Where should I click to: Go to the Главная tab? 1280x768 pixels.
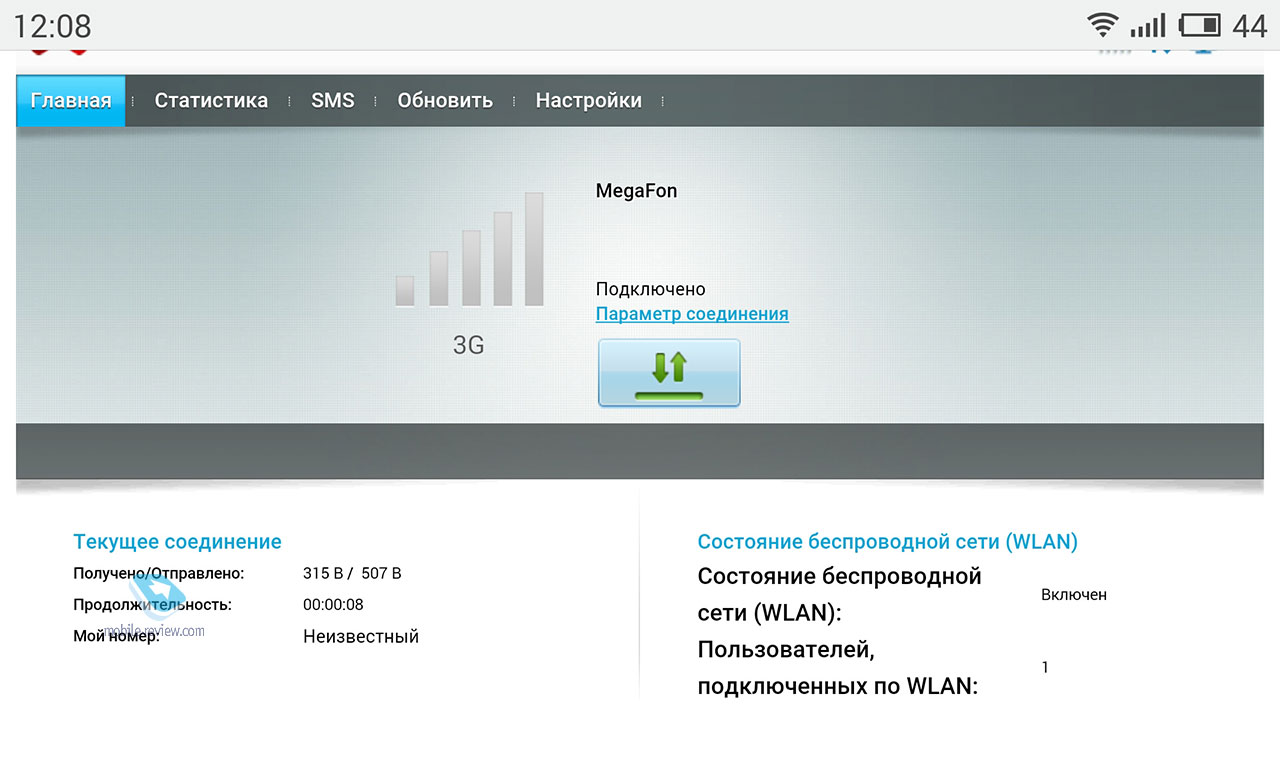pyautogui.click(x=71, y=100)
